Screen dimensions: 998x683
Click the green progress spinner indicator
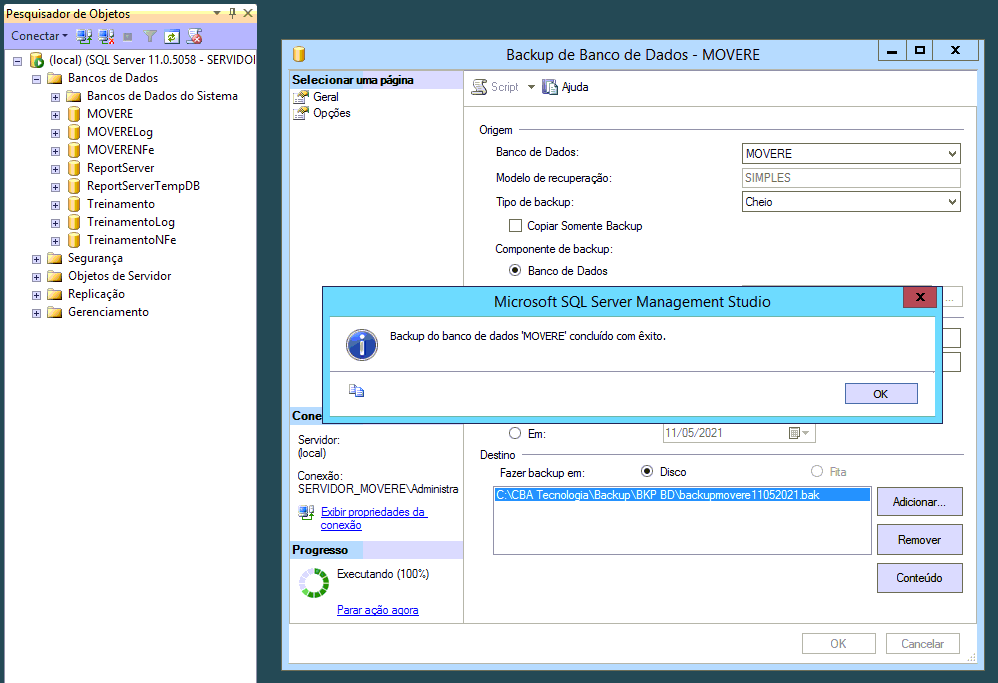coord(314,582)
